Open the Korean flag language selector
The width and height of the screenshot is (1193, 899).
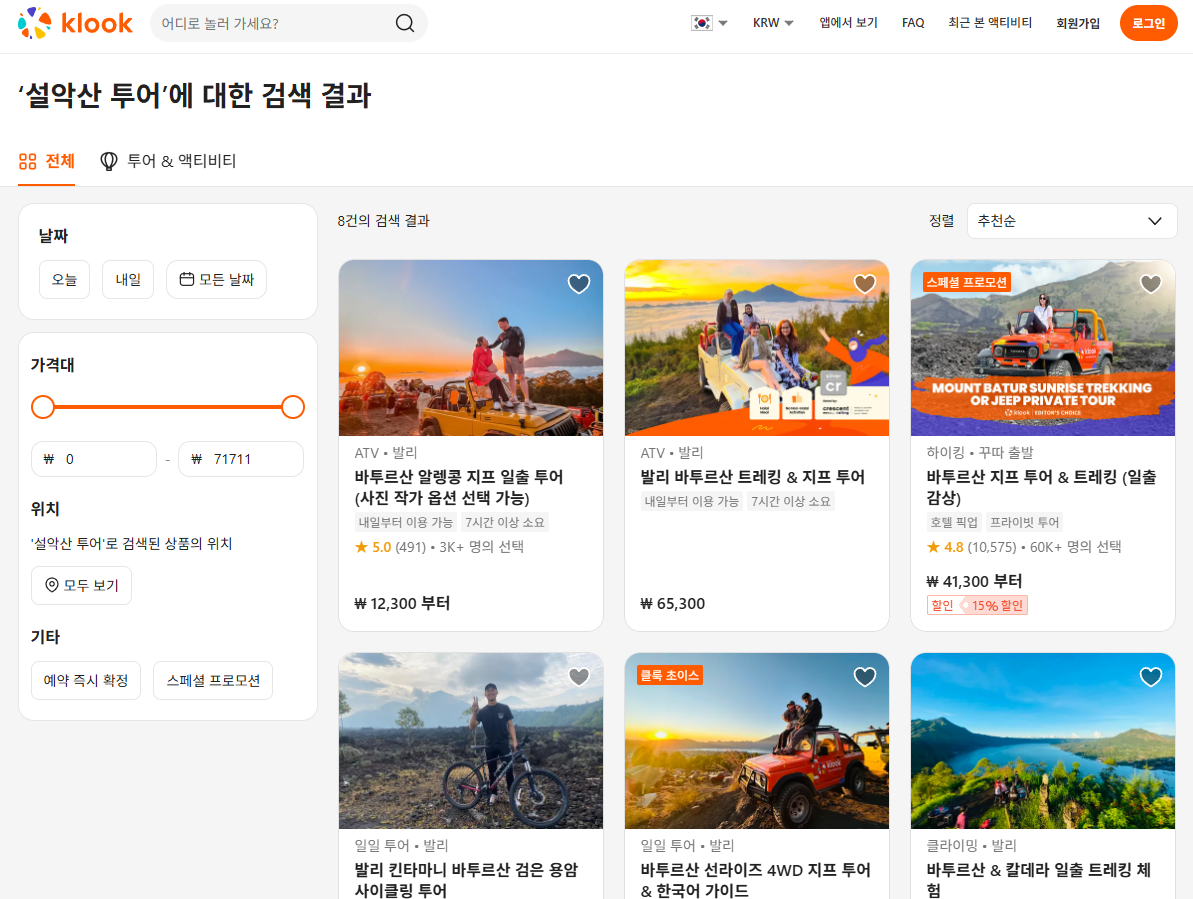[x=709, y=23]
